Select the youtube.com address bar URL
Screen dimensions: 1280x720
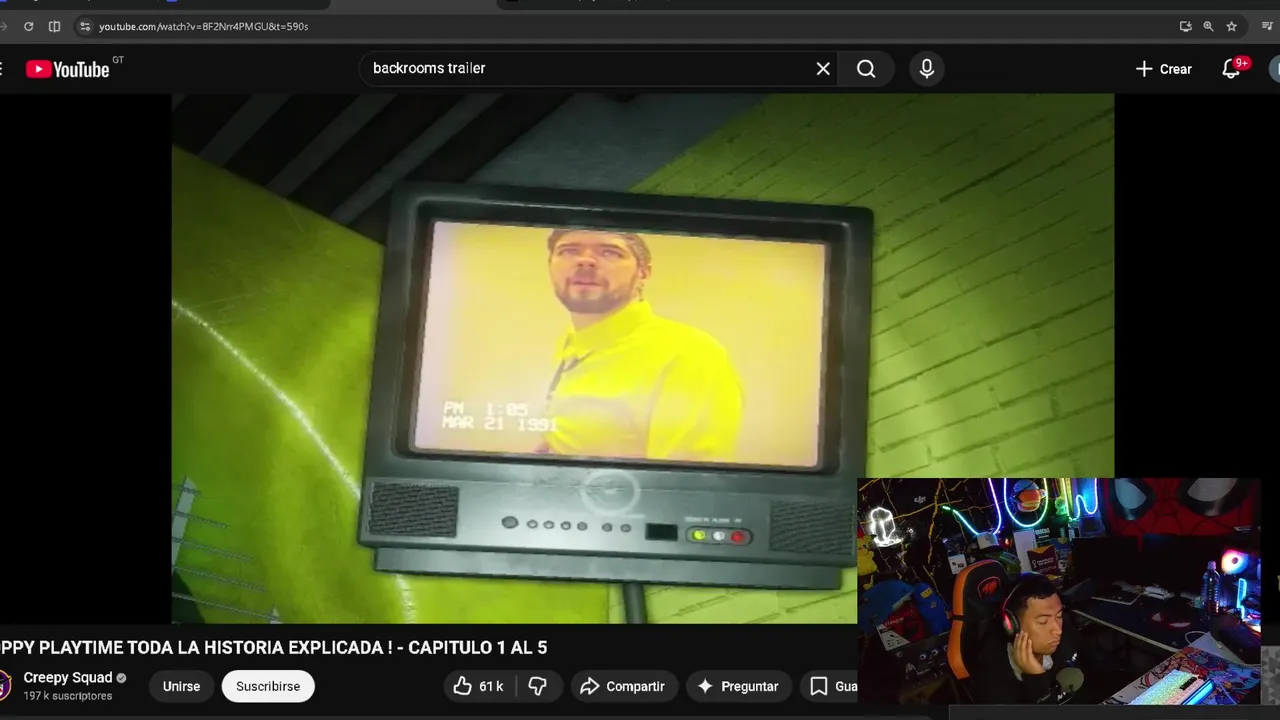tap(203, 26)
